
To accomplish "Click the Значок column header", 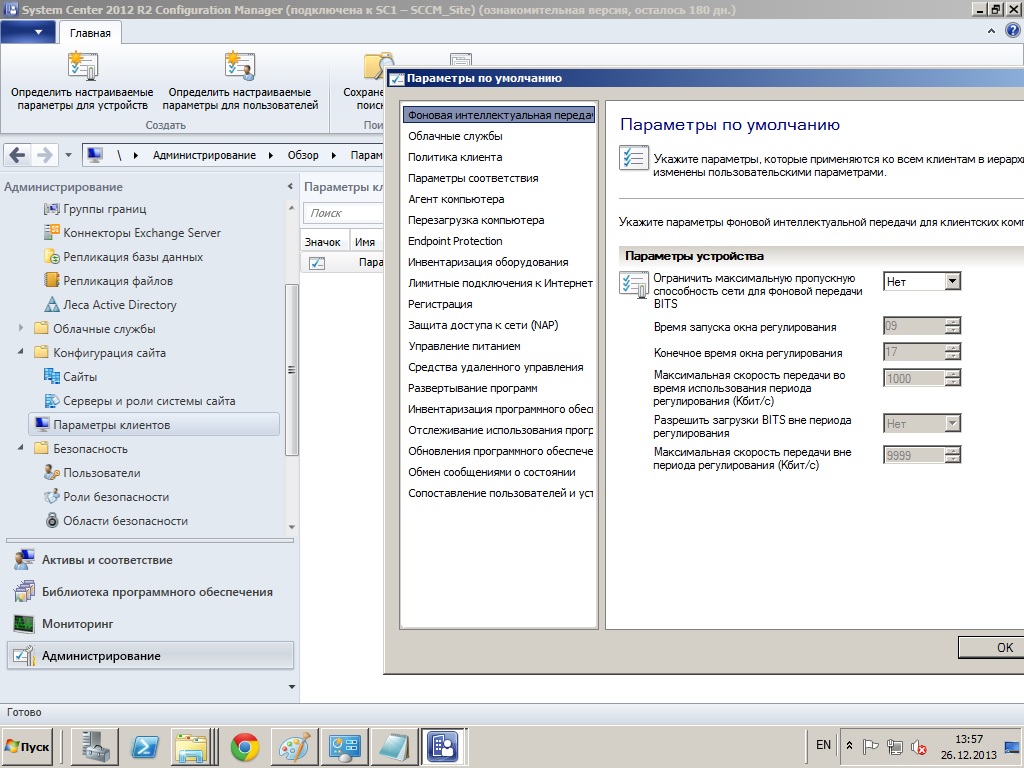I will (x=325, y=242).
